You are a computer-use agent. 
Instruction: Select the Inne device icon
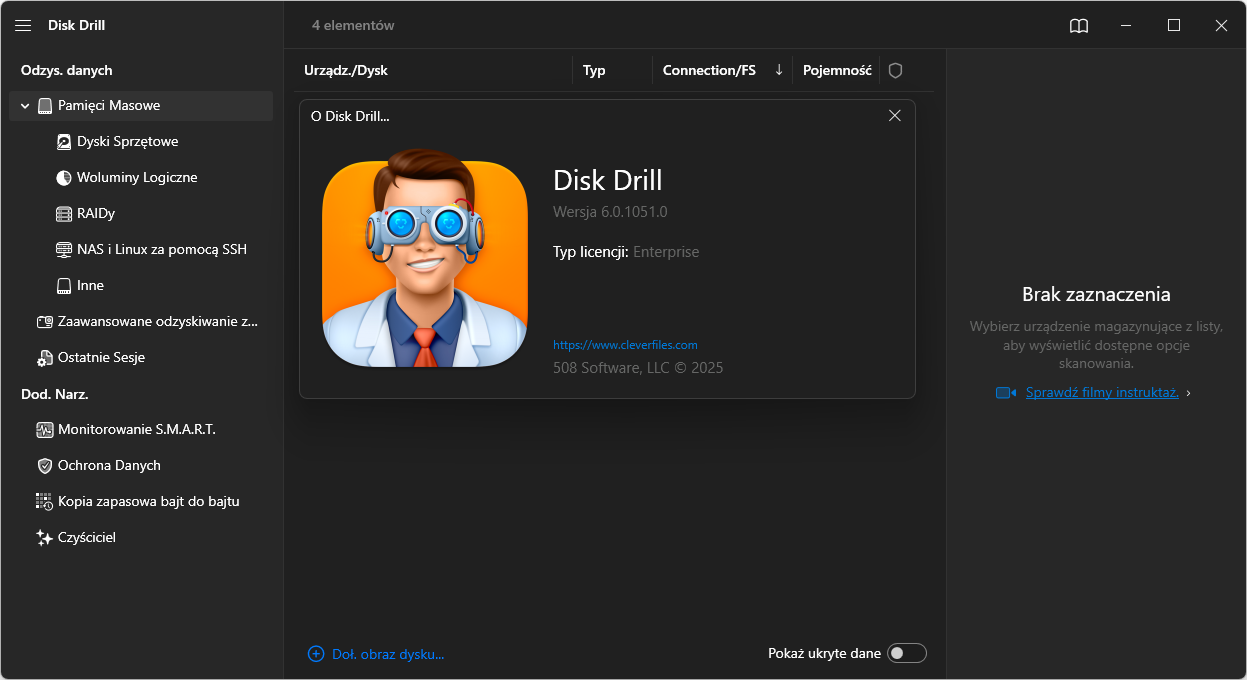point(64,286)
